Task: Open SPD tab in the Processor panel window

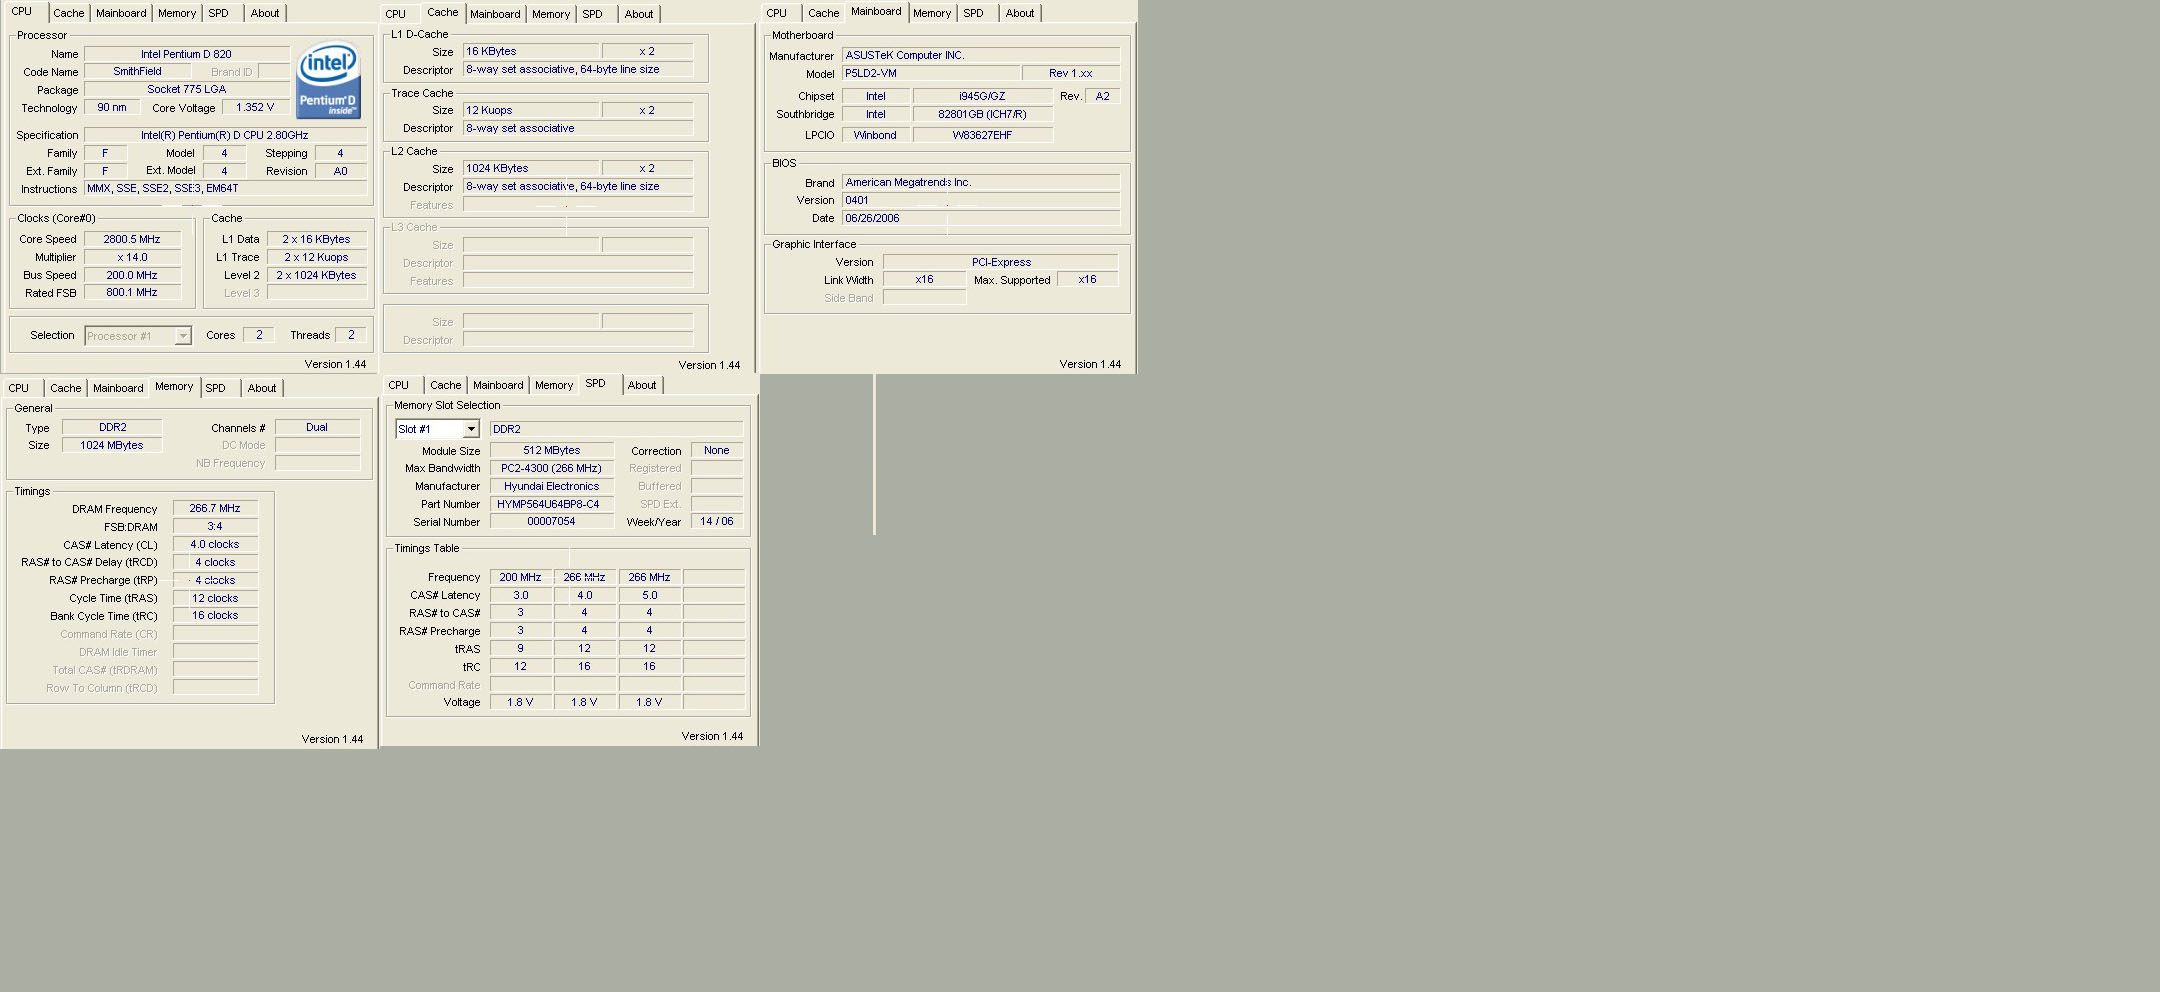Action: point(218,13)
